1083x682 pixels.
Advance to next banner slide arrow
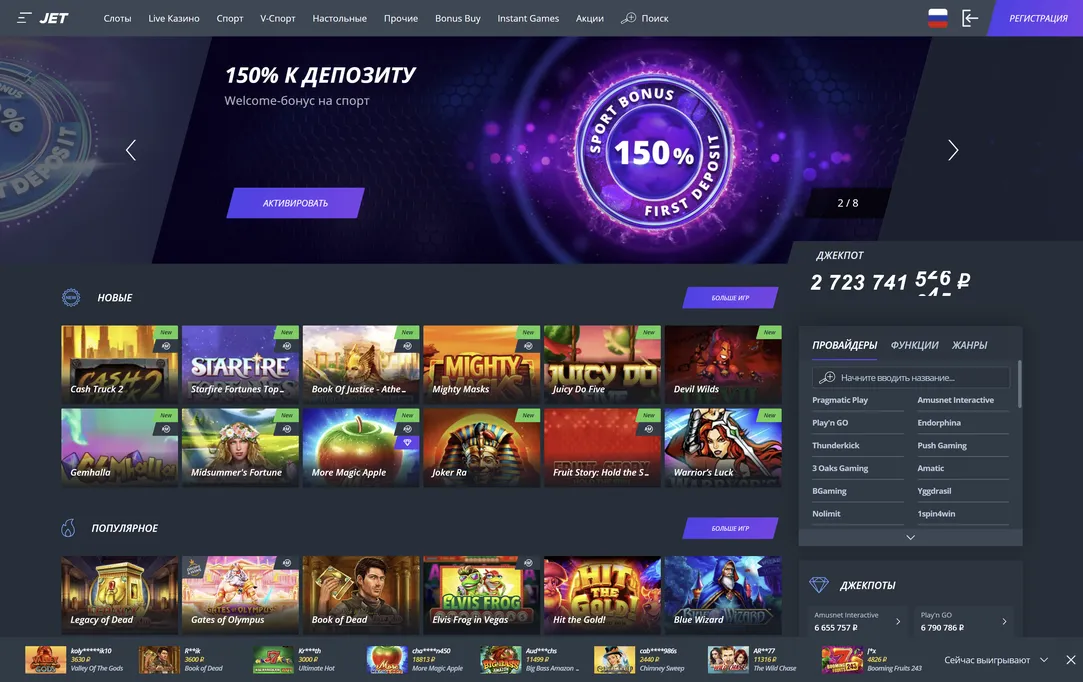(x=953, y=150)
